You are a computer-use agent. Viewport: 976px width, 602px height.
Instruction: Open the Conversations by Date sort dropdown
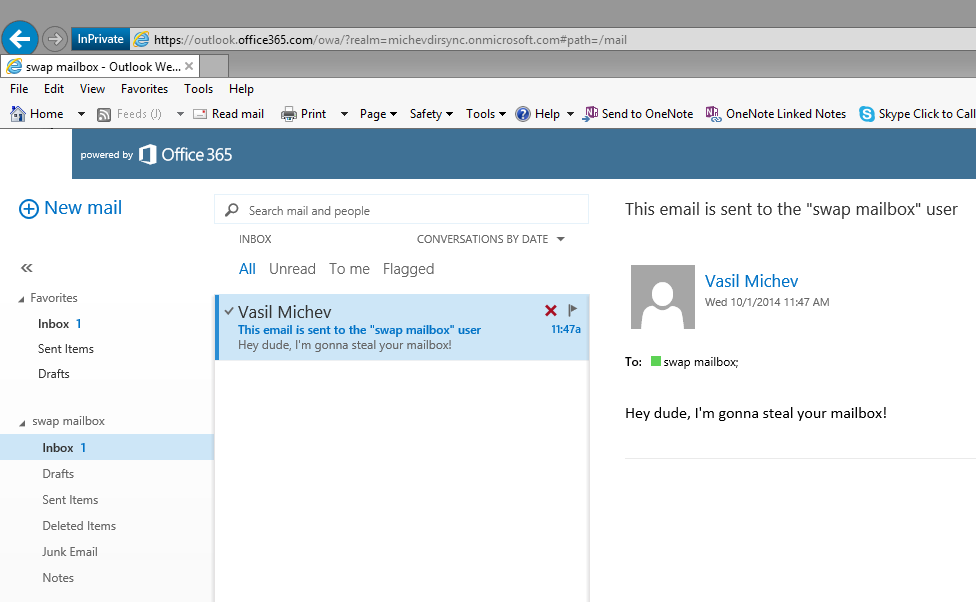(490, 239)
